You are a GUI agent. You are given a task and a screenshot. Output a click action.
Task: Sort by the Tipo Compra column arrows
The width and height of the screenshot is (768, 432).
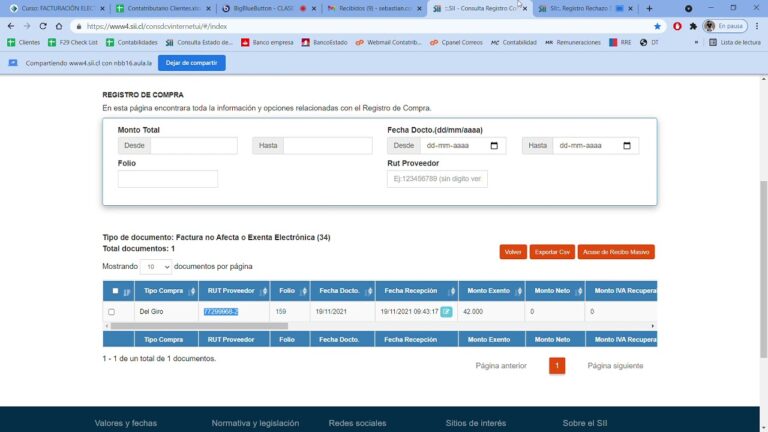(192, 291)
